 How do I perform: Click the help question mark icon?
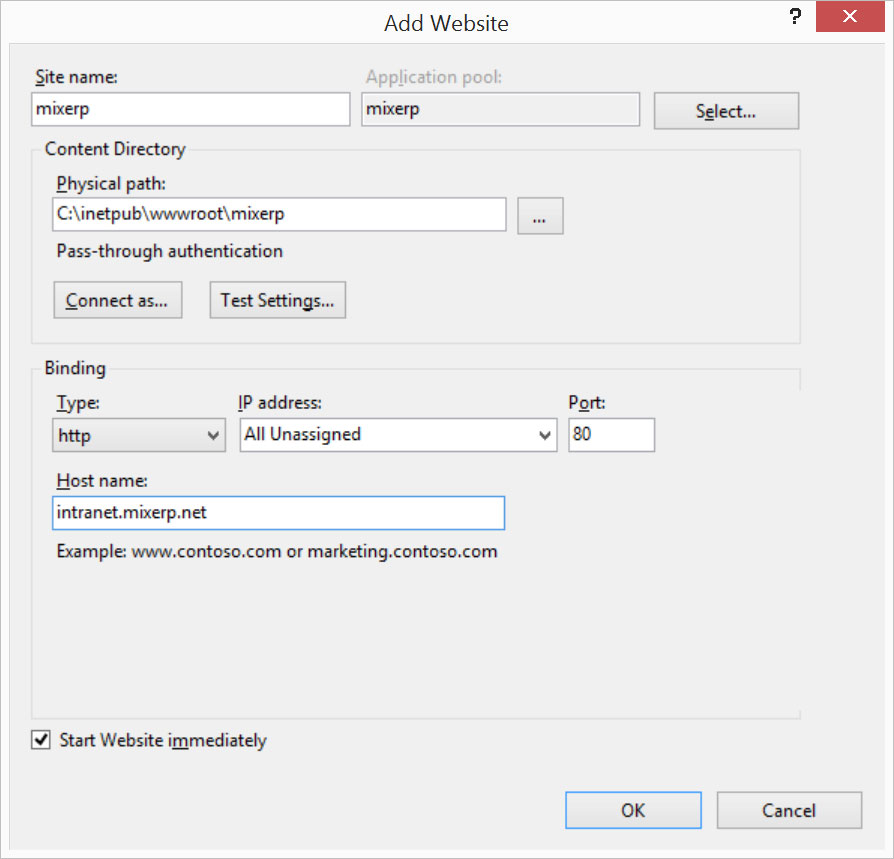[x=795, y=17]
